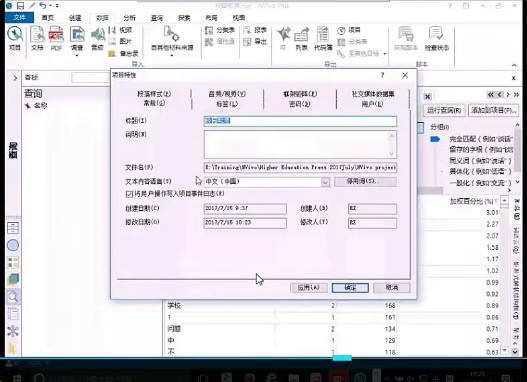Click the 检查状态 check status icon
This screenshot has width=527, height=382.
pyautogui.click(x=437, y=39)
